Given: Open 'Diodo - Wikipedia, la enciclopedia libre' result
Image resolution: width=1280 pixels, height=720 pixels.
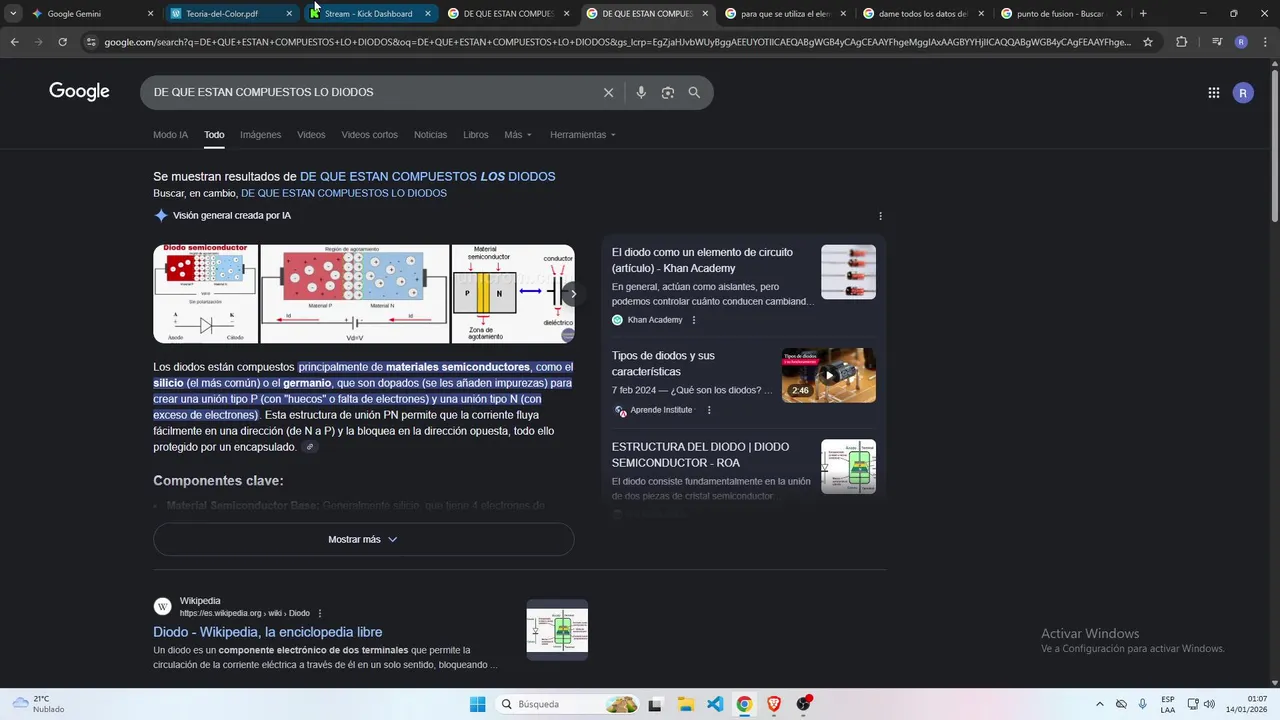Looking at the screenshot, I should tap(268, 632).
